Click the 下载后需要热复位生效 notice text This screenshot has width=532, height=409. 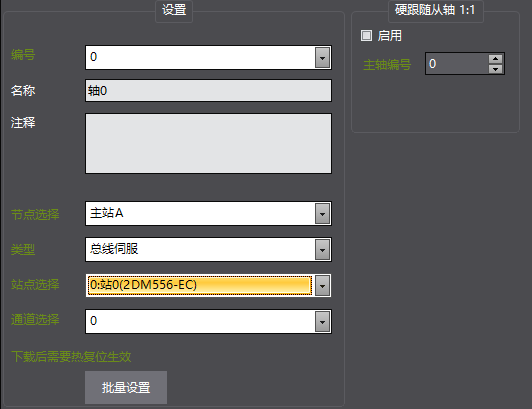pos(71,357)
